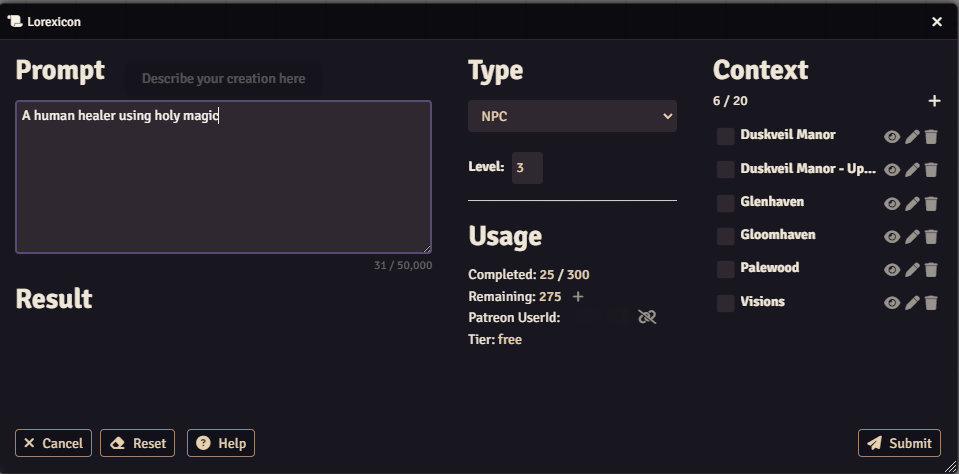Add more remaining usage with plus
This screenshot has height=474, width=959.
[578, 297]
